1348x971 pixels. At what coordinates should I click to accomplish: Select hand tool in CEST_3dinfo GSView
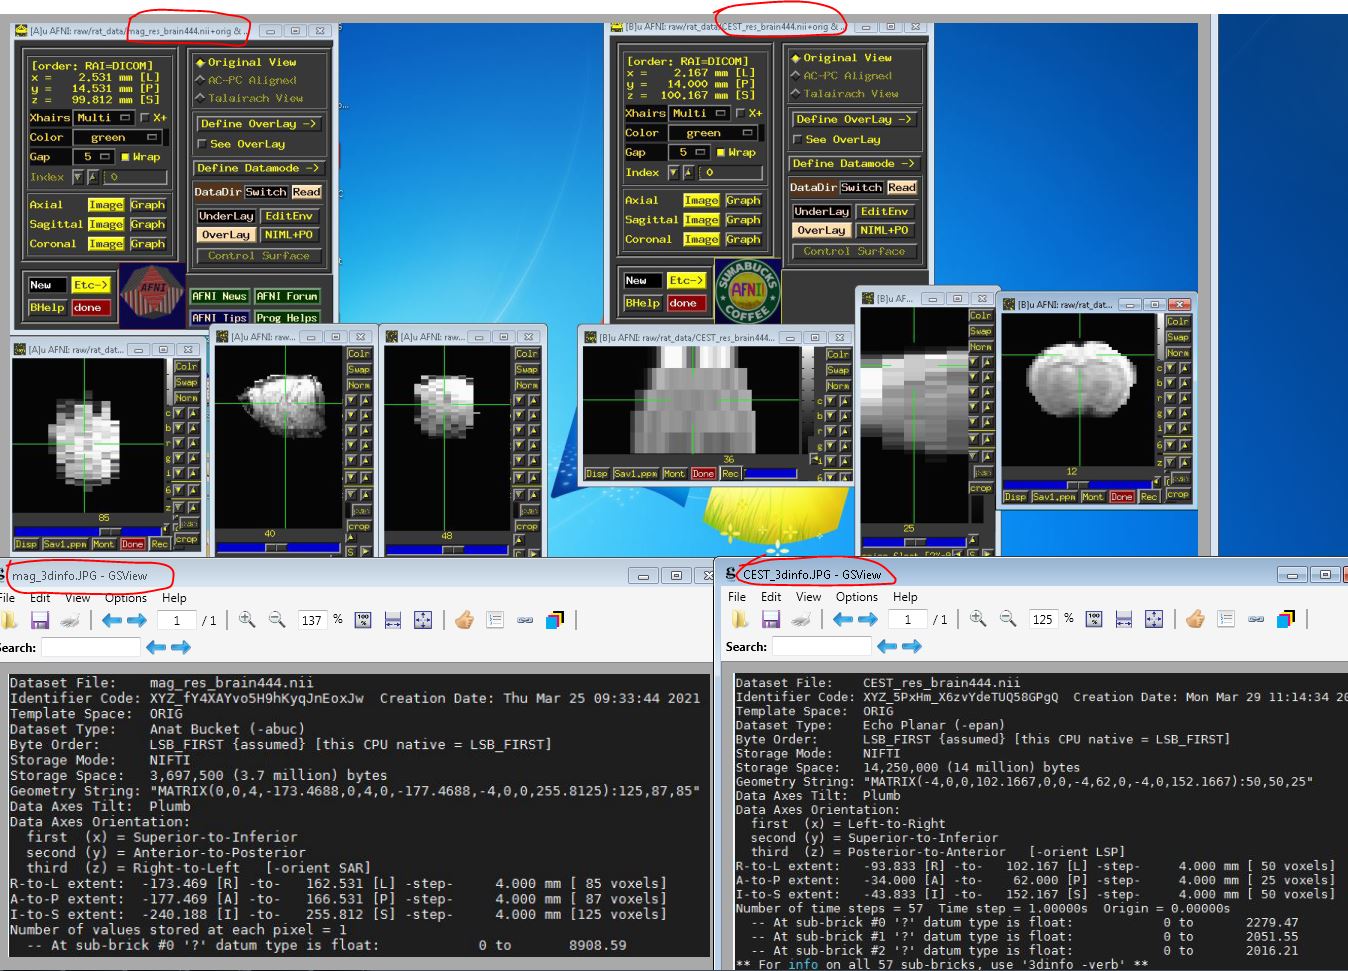tap(1195, 619)
